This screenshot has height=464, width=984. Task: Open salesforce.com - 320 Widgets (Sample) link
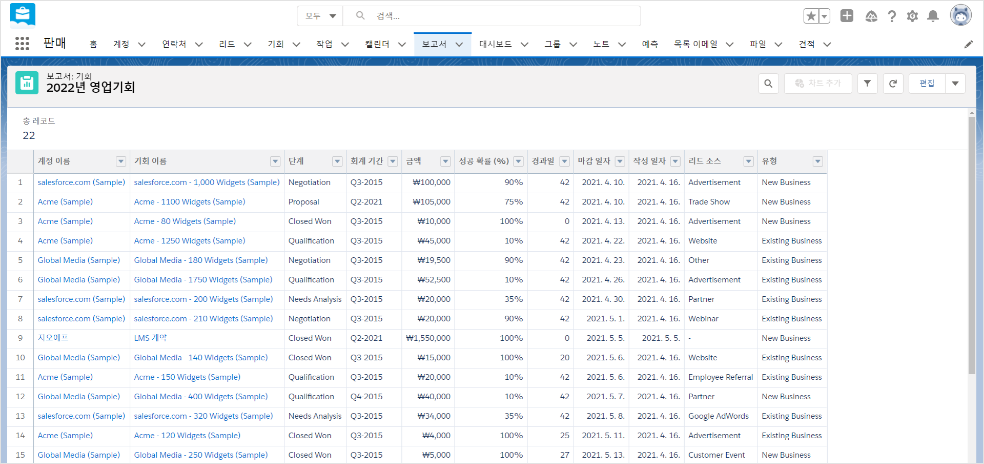(201, 416)
